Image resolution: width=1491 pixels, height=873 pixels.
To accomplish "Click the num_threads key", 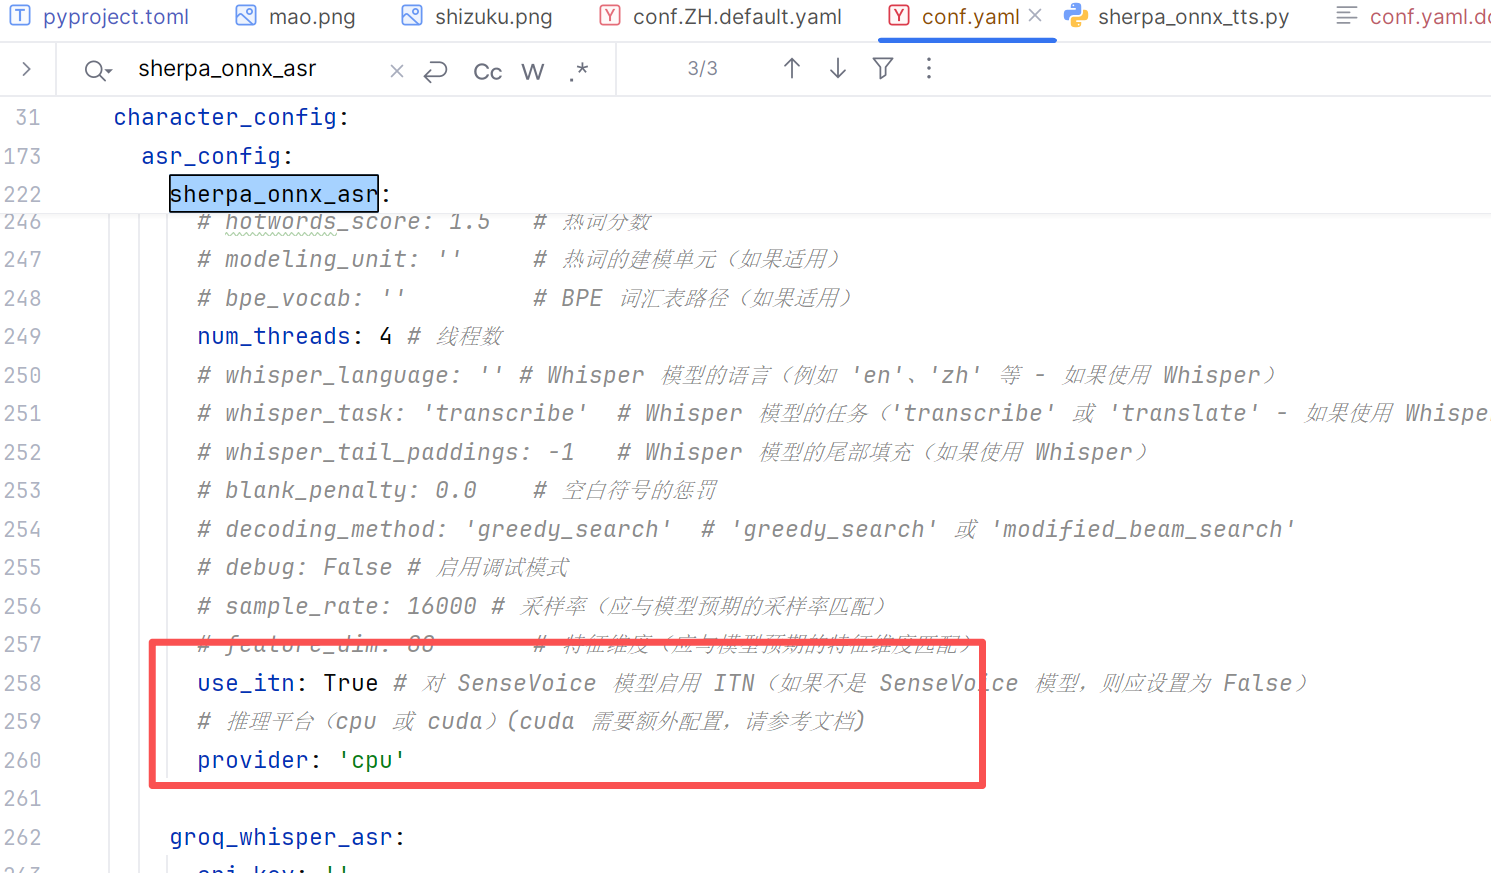I will [274, 336].
